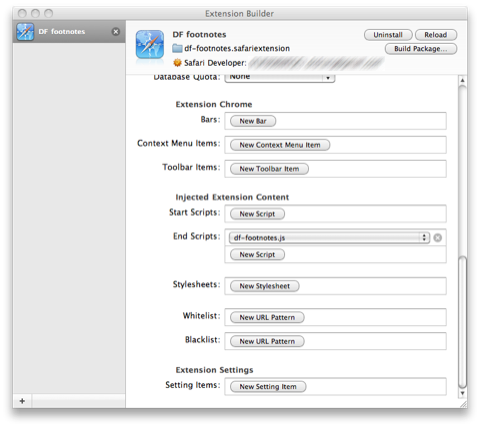
Task: Add new extension with plus button
Action: [22, 401]
